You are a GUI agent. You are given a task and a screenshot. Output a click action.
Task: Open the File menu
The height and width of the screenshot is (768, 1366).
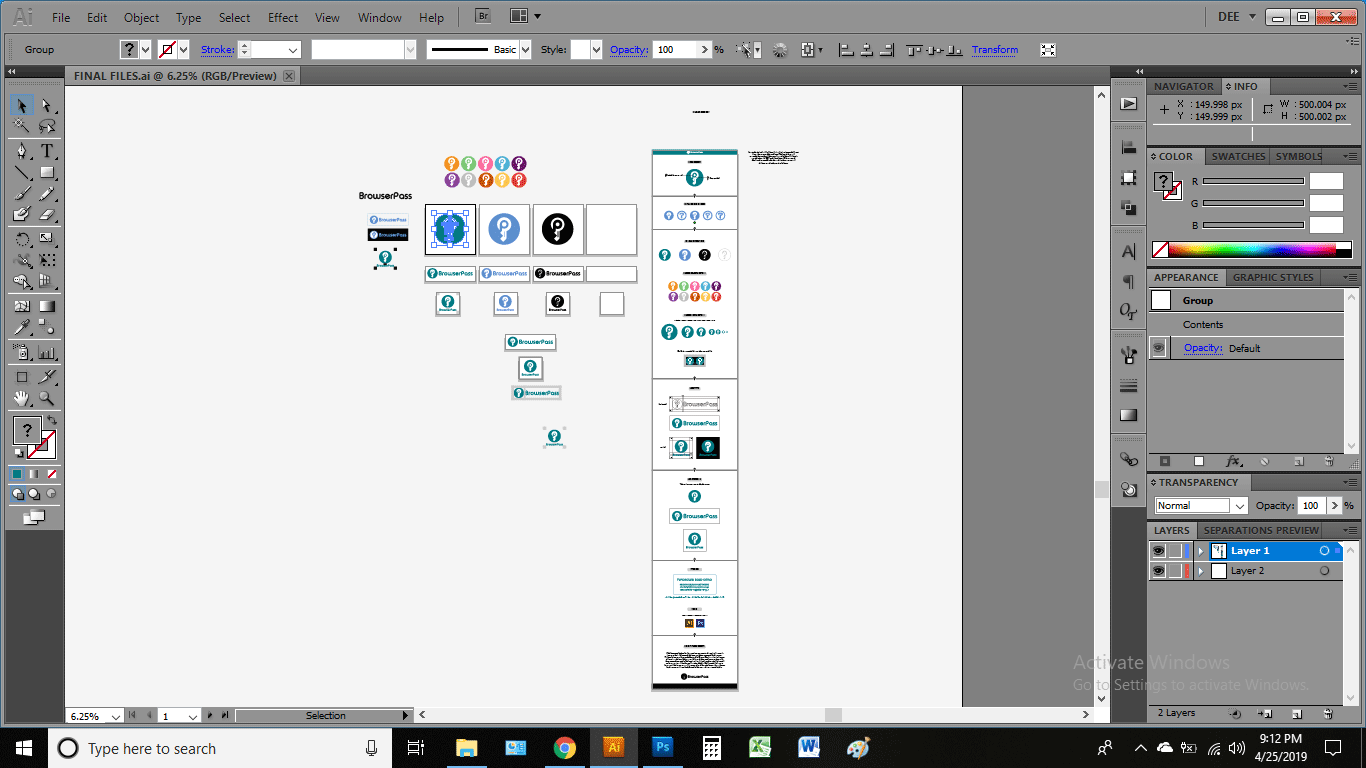(x=61, y=18)
